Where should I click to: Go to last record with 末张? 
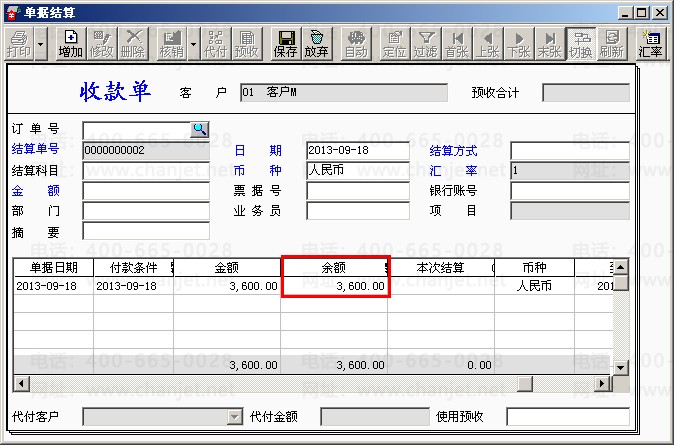coord(550,44)
